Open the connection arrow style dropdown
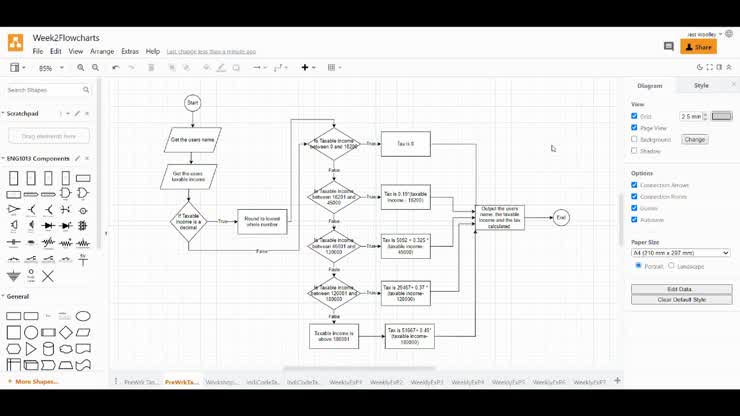740x416 pixels. (260, 68)
